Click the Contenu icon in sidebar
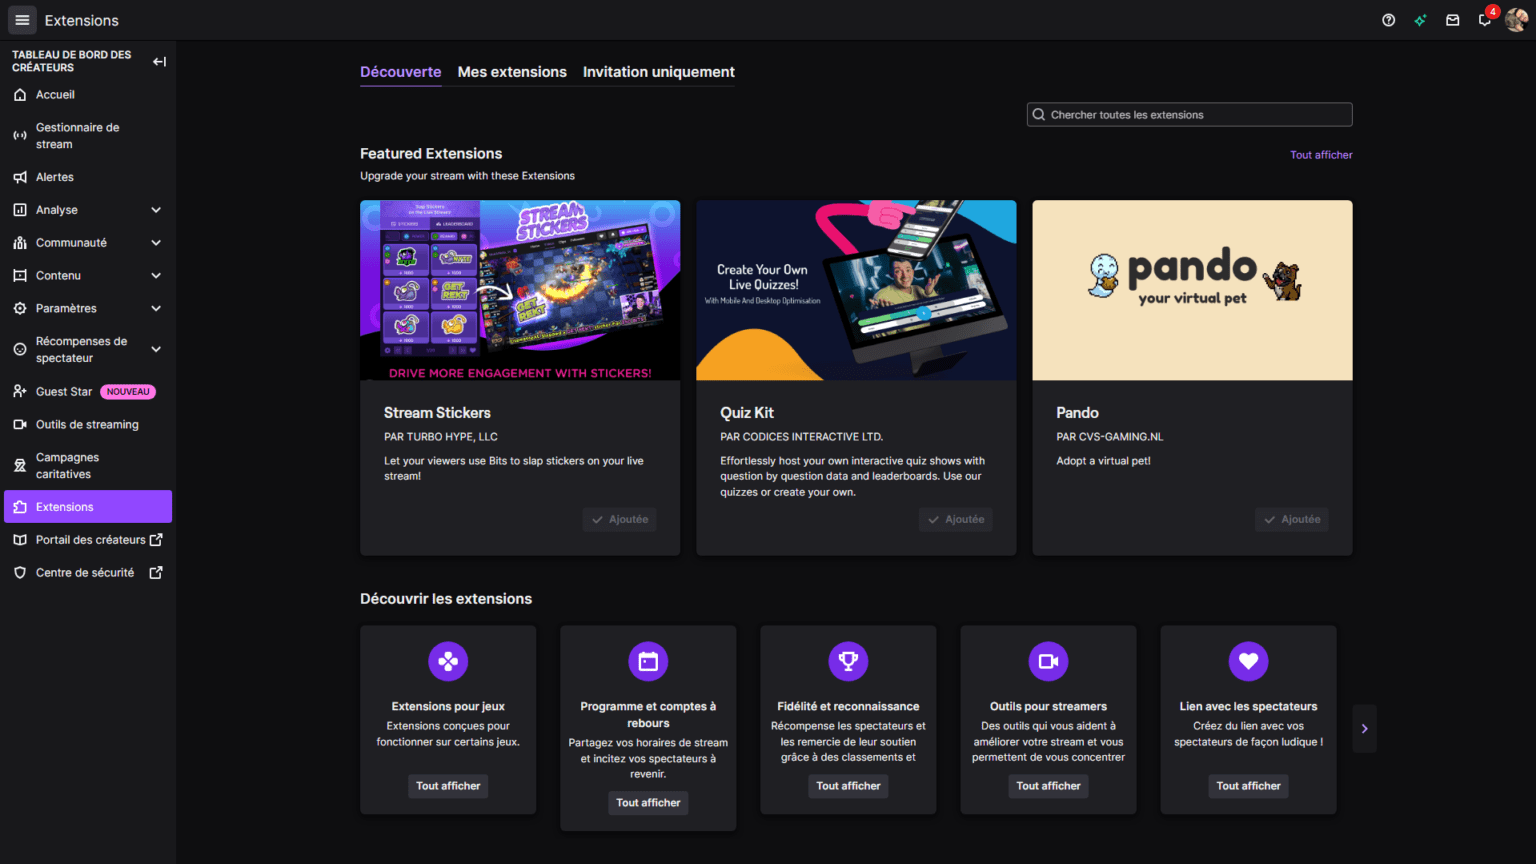The height and width of the screenshot is (864, 1536). 20,276
